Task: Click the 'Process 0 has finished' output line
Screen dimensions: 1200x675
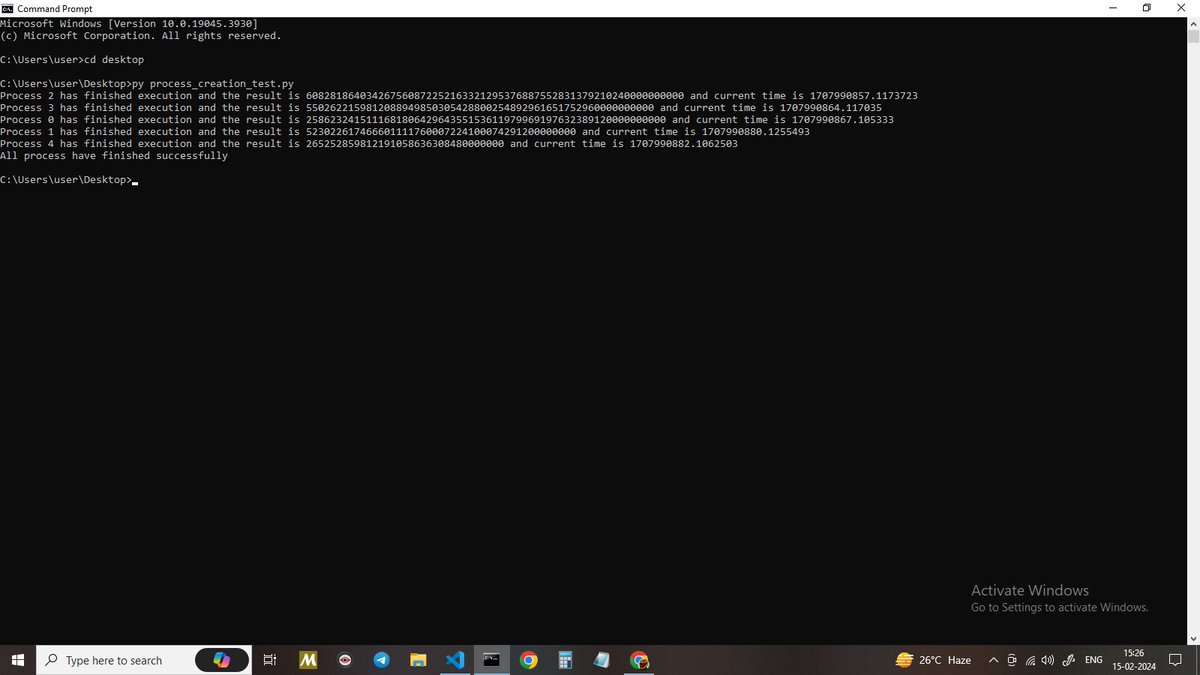Action: [447, 120]
